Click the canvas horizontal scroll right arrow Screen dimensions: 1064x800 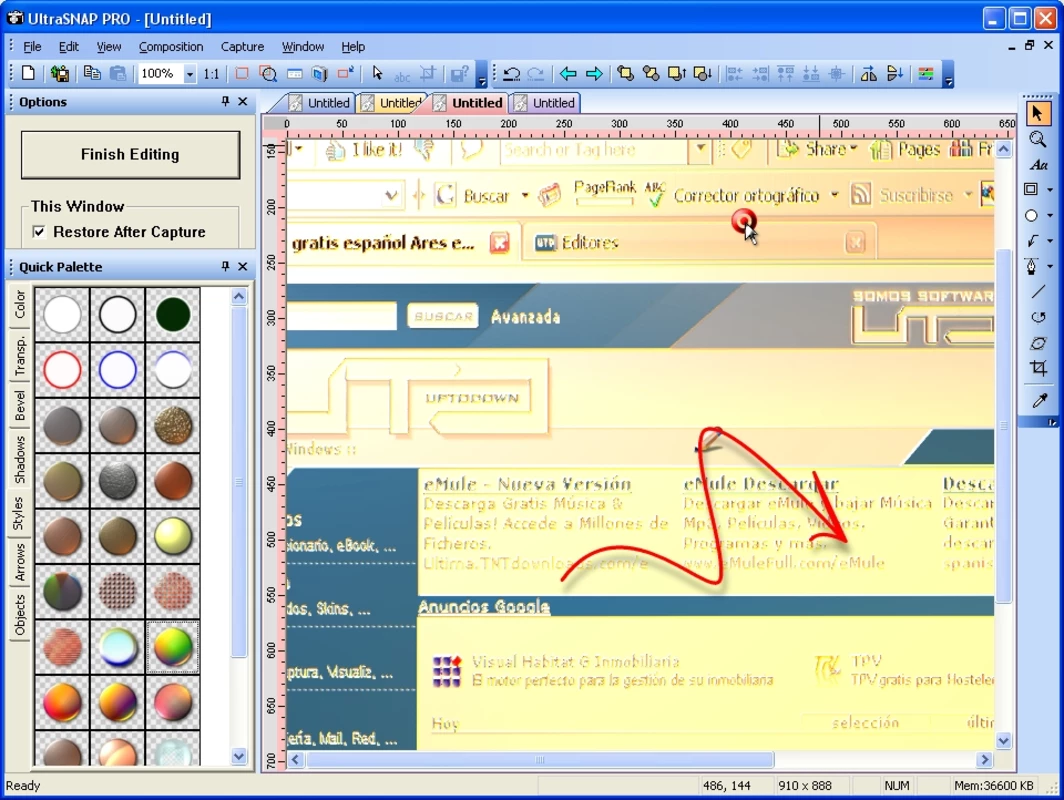984,759
